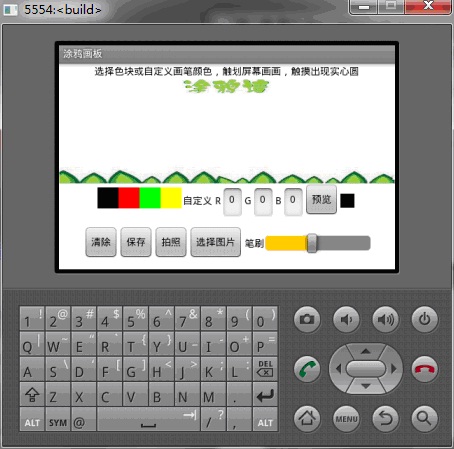The height and width of the screenshot is (449, 454).
Task: Click the R value input field
Action: (232, 201)
